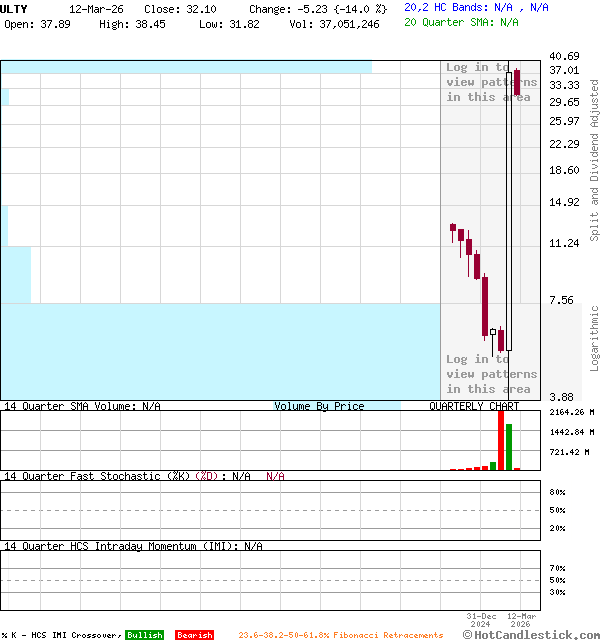Image resolution: width=600 pixels, height=640 pixels.
Task: Click the bottom 'Log in to view patterns' text
Action: (490, 374)
